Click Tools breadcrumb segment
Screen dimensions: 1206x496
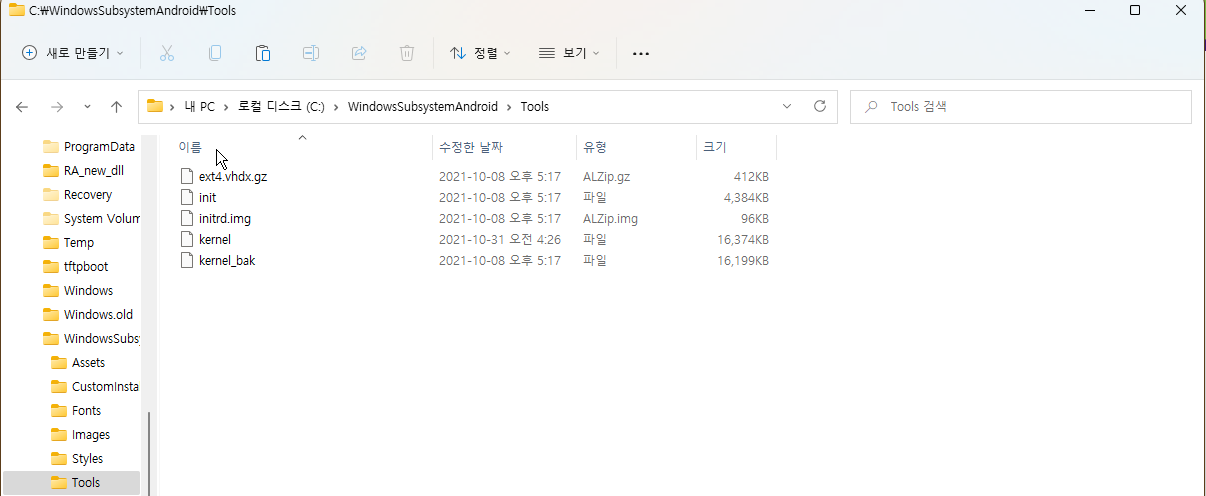coord(534,106)
